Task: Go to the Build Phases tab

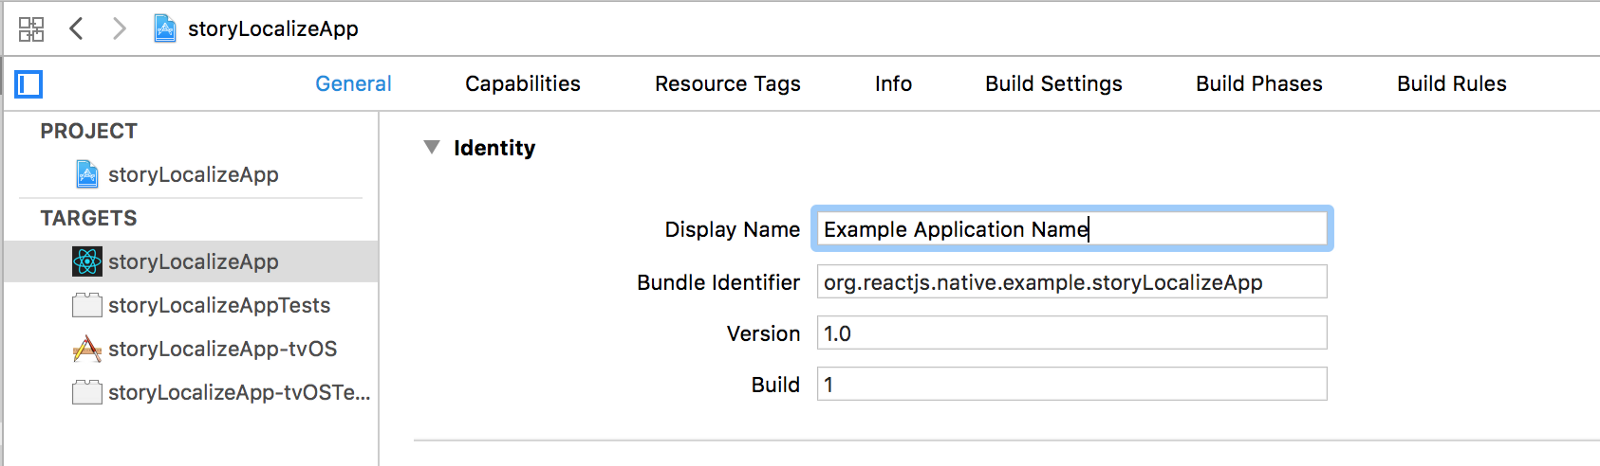Action: (x=1259, y=84)
